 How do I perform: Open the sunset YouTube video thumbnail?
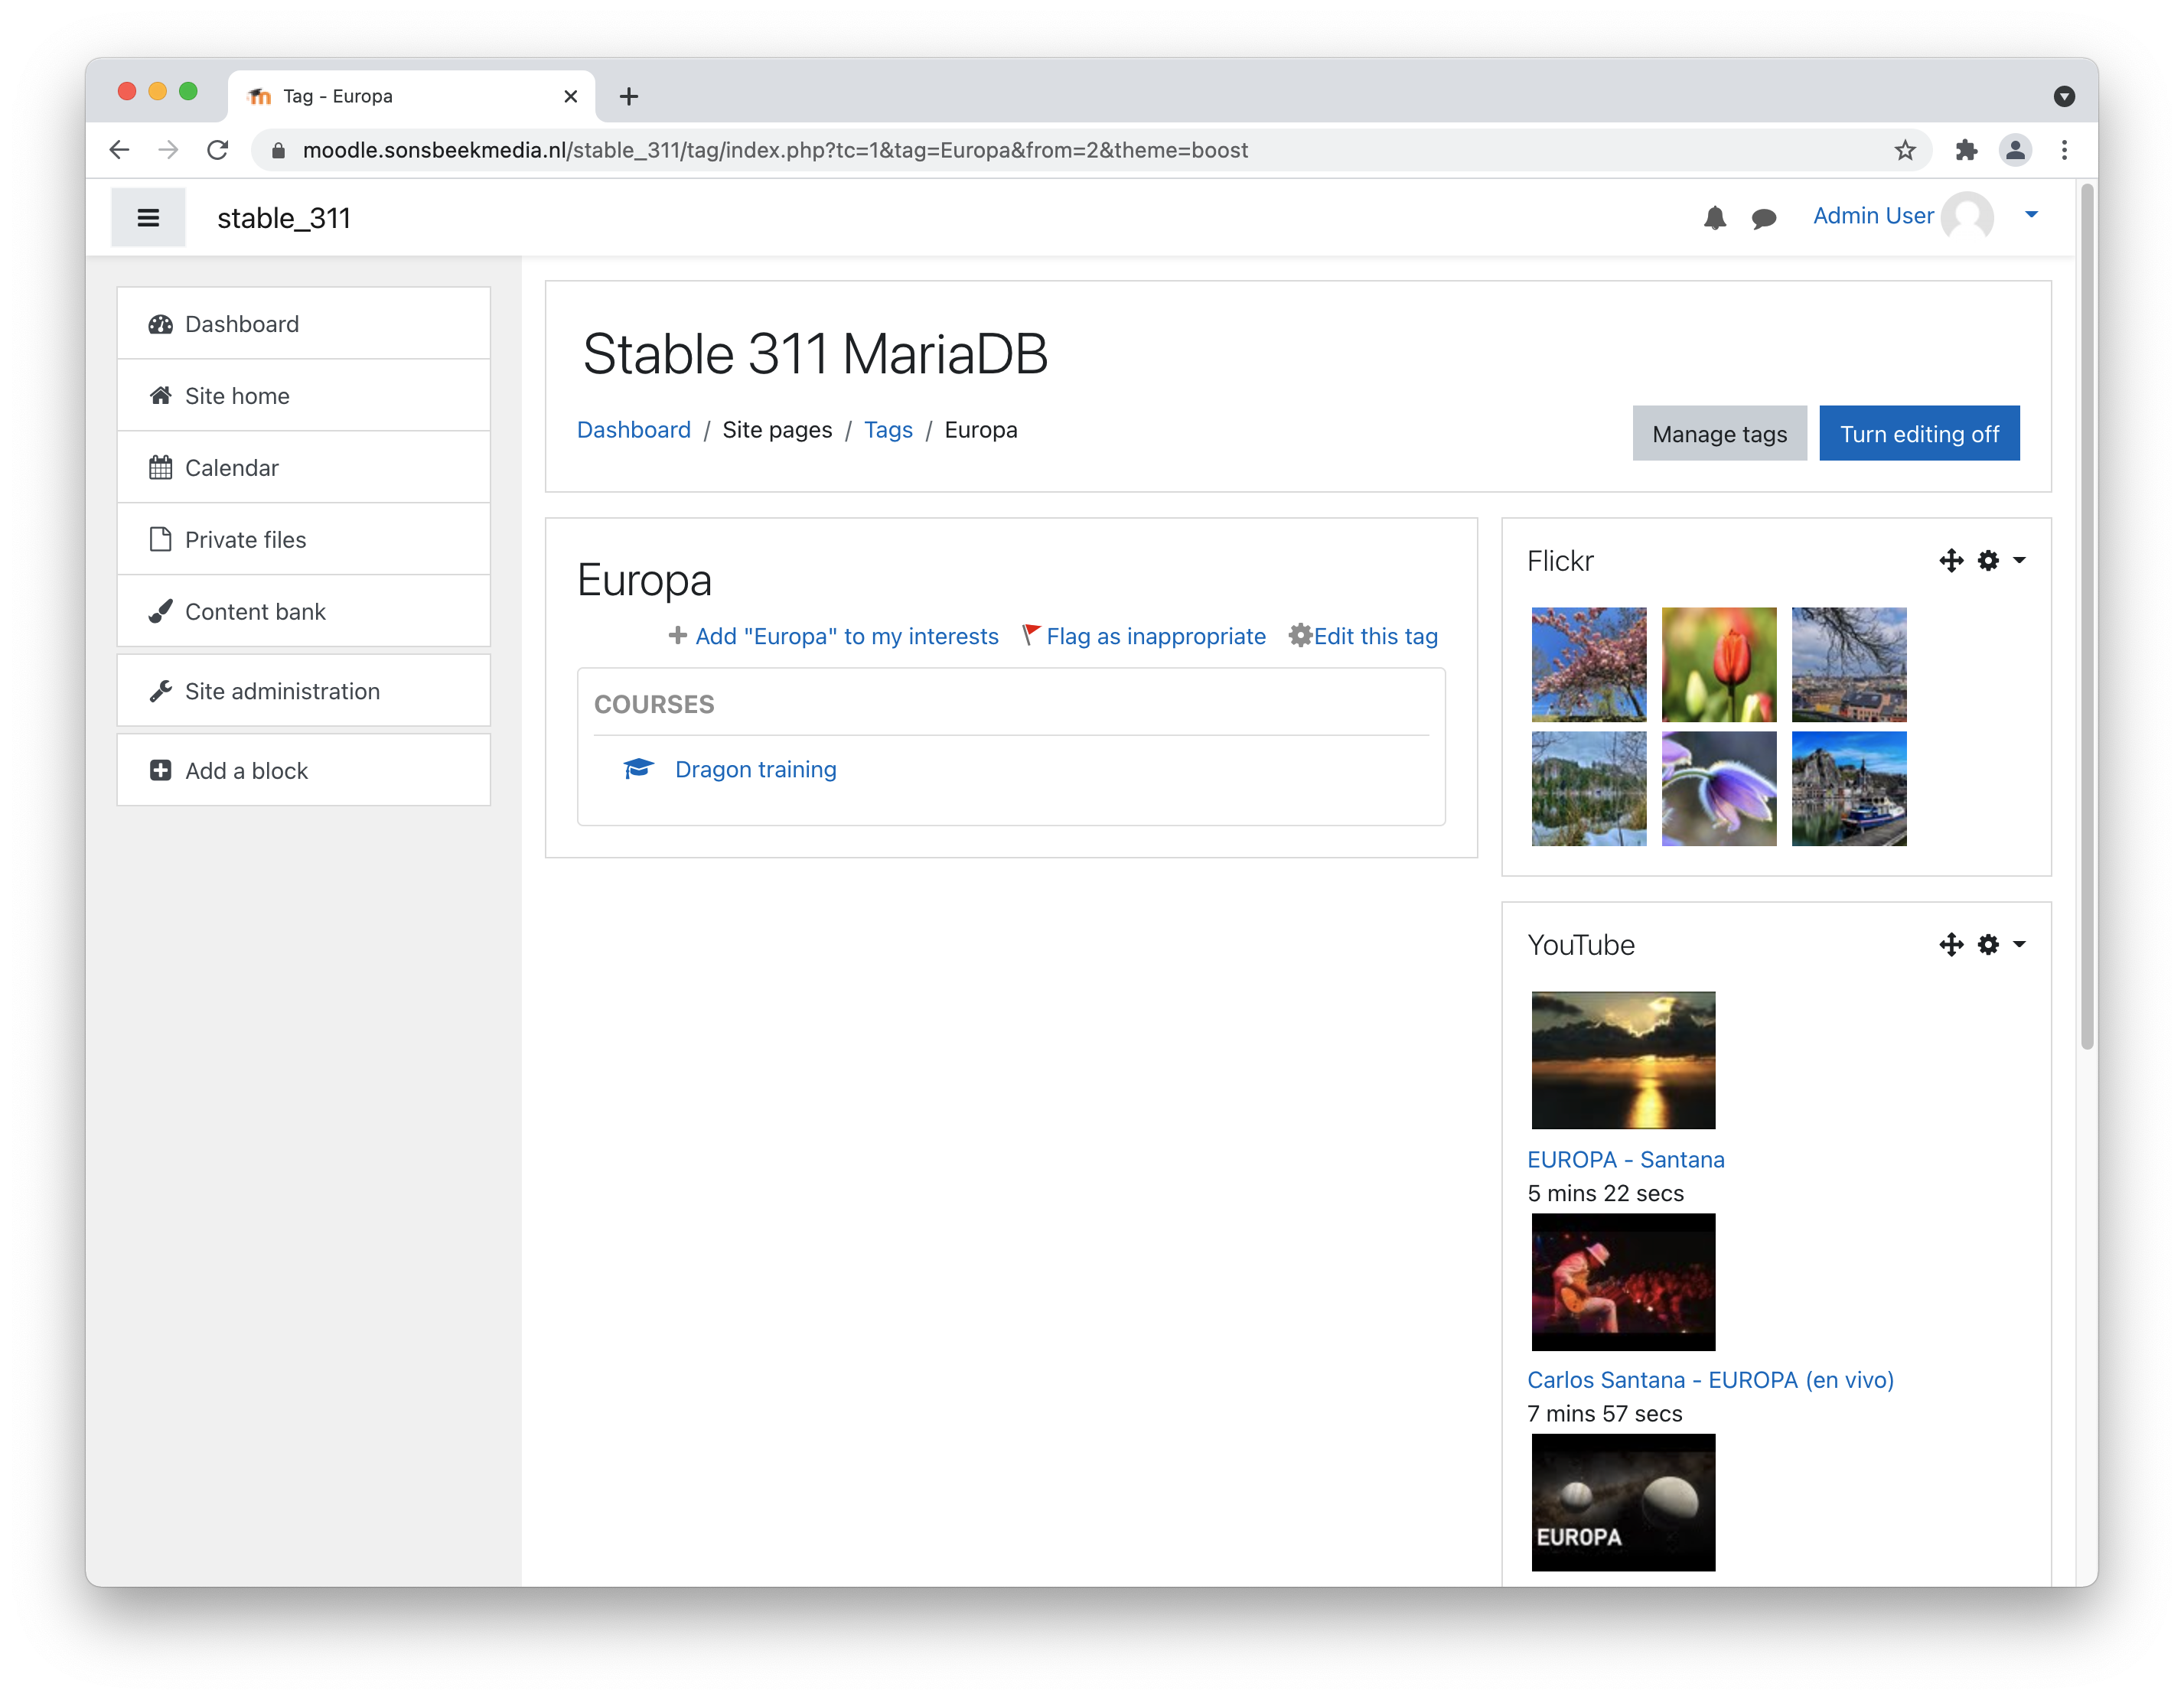[1623, 1061]
